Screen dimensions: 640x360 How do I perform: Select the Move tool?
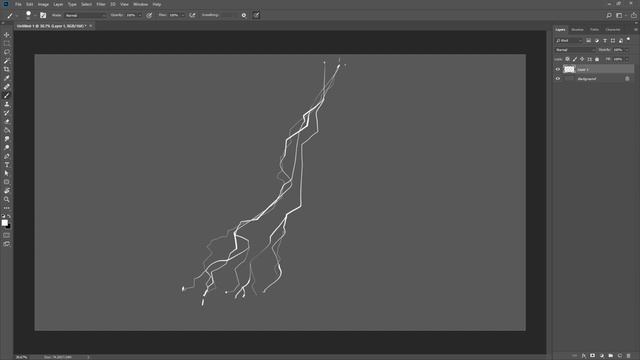tap(7, 35)
